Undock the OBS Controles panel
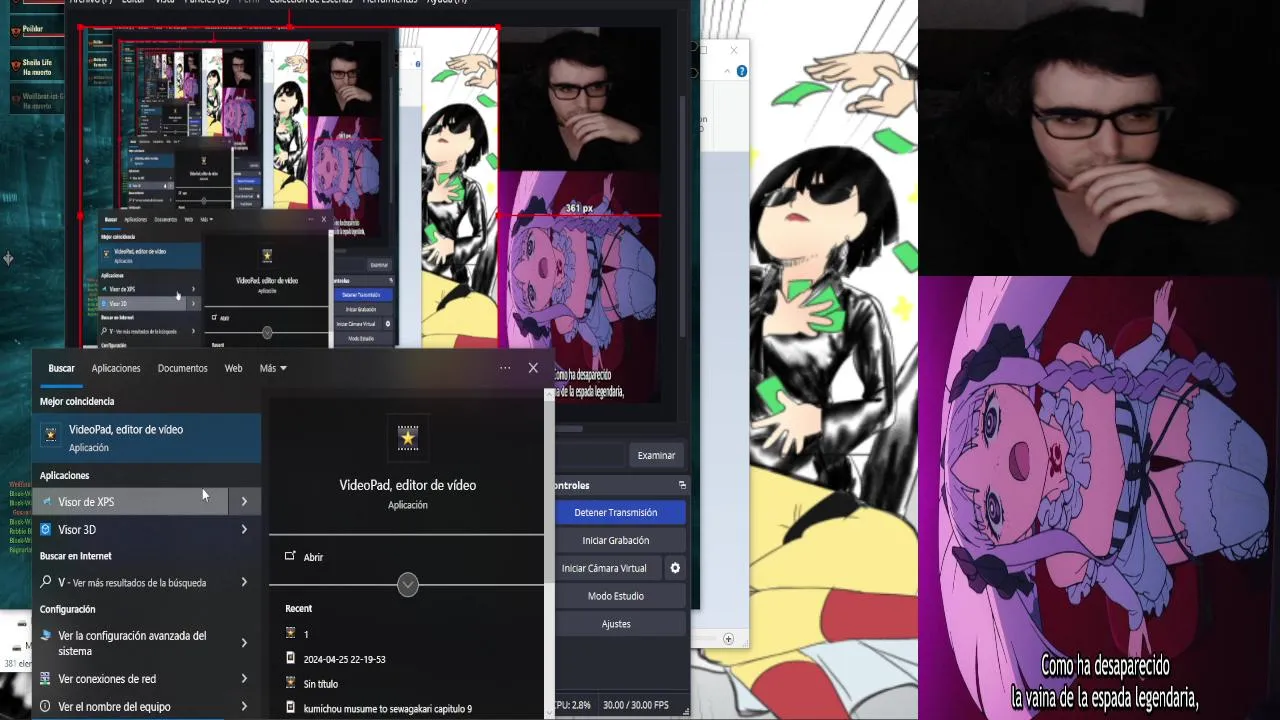Image resolution: width=1280 pixels, height=720 pixels. point(682,485)
